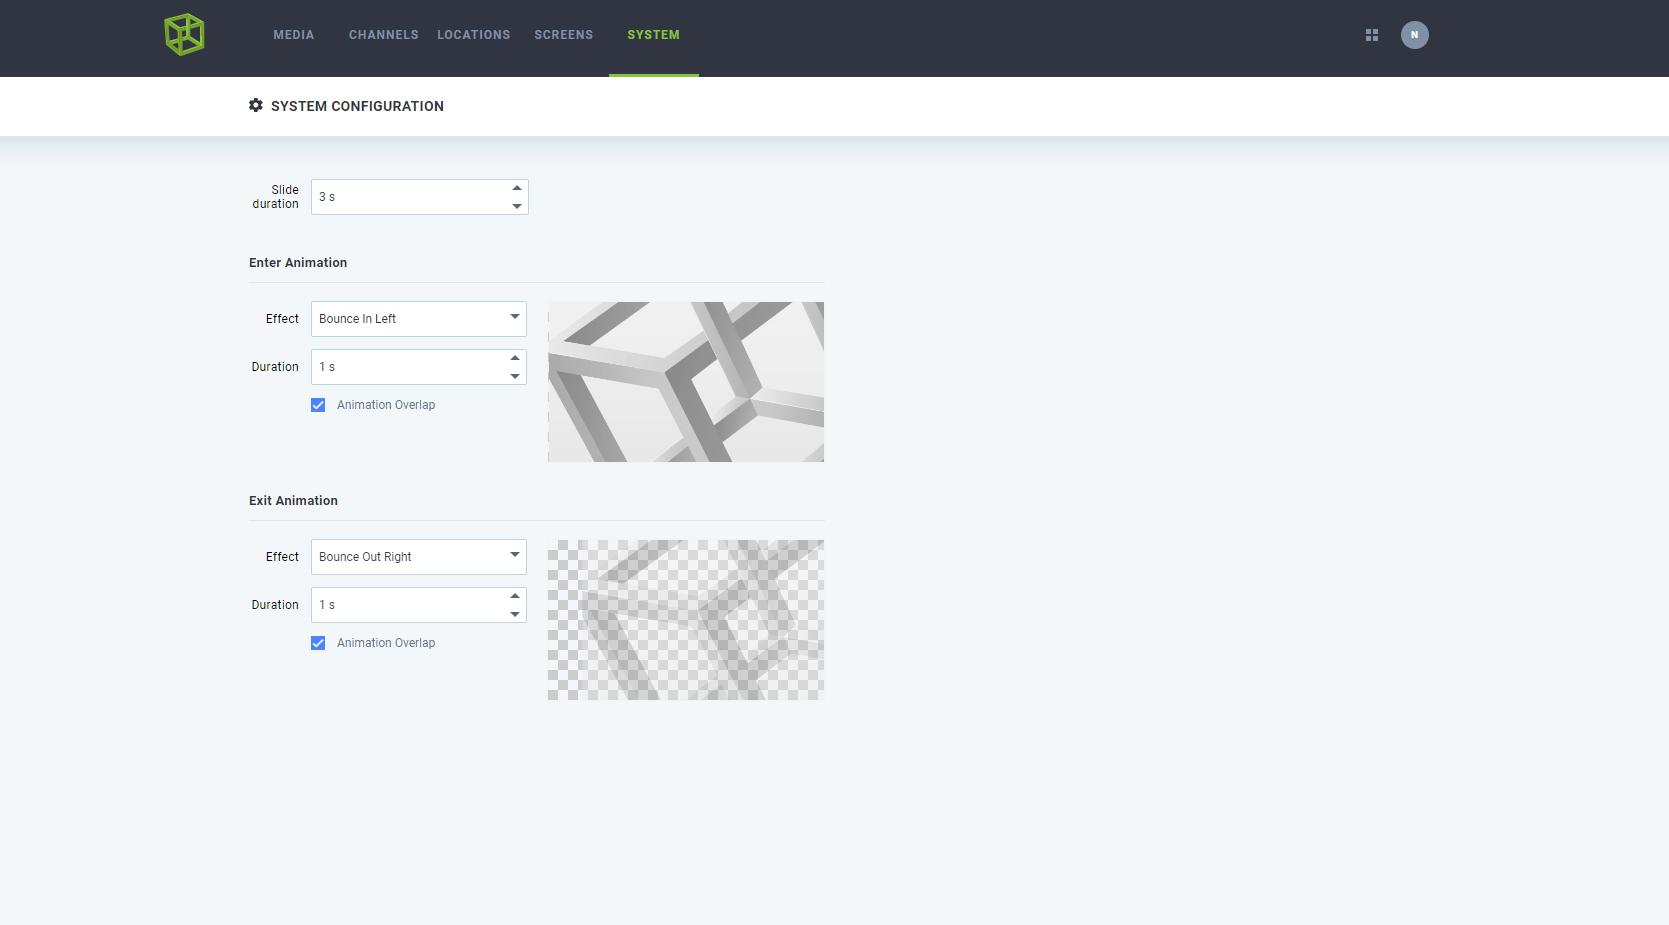Uncheck Enter Animation Overlap checkbox

[318, 405]
